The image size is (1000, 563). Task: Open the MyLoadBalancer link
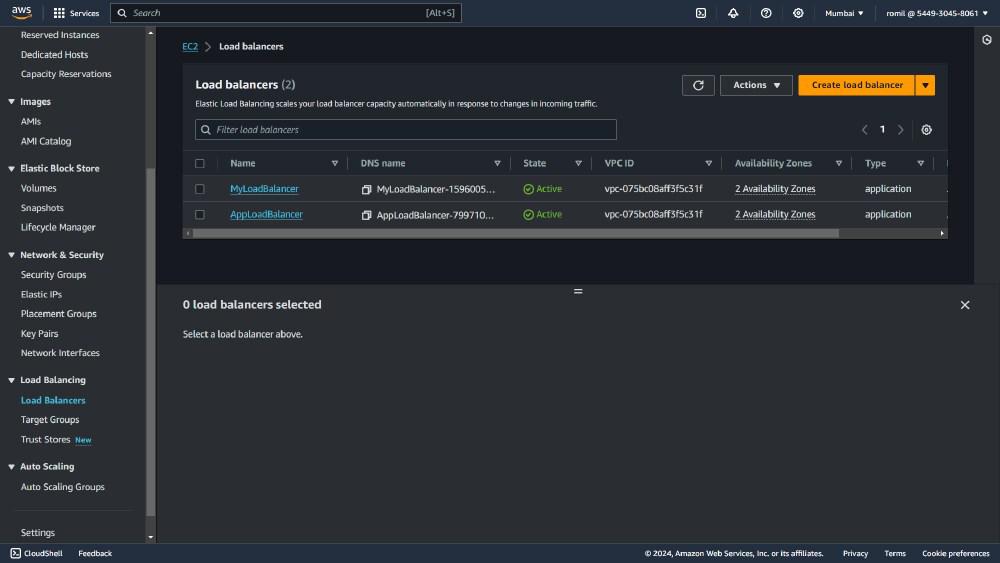click(264, 189)
